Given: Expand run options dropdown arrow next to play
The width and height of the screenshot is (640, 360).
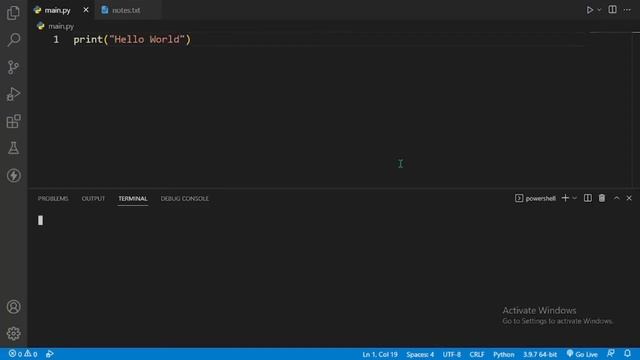Looking at the screenshot, I should pos(599,10).
